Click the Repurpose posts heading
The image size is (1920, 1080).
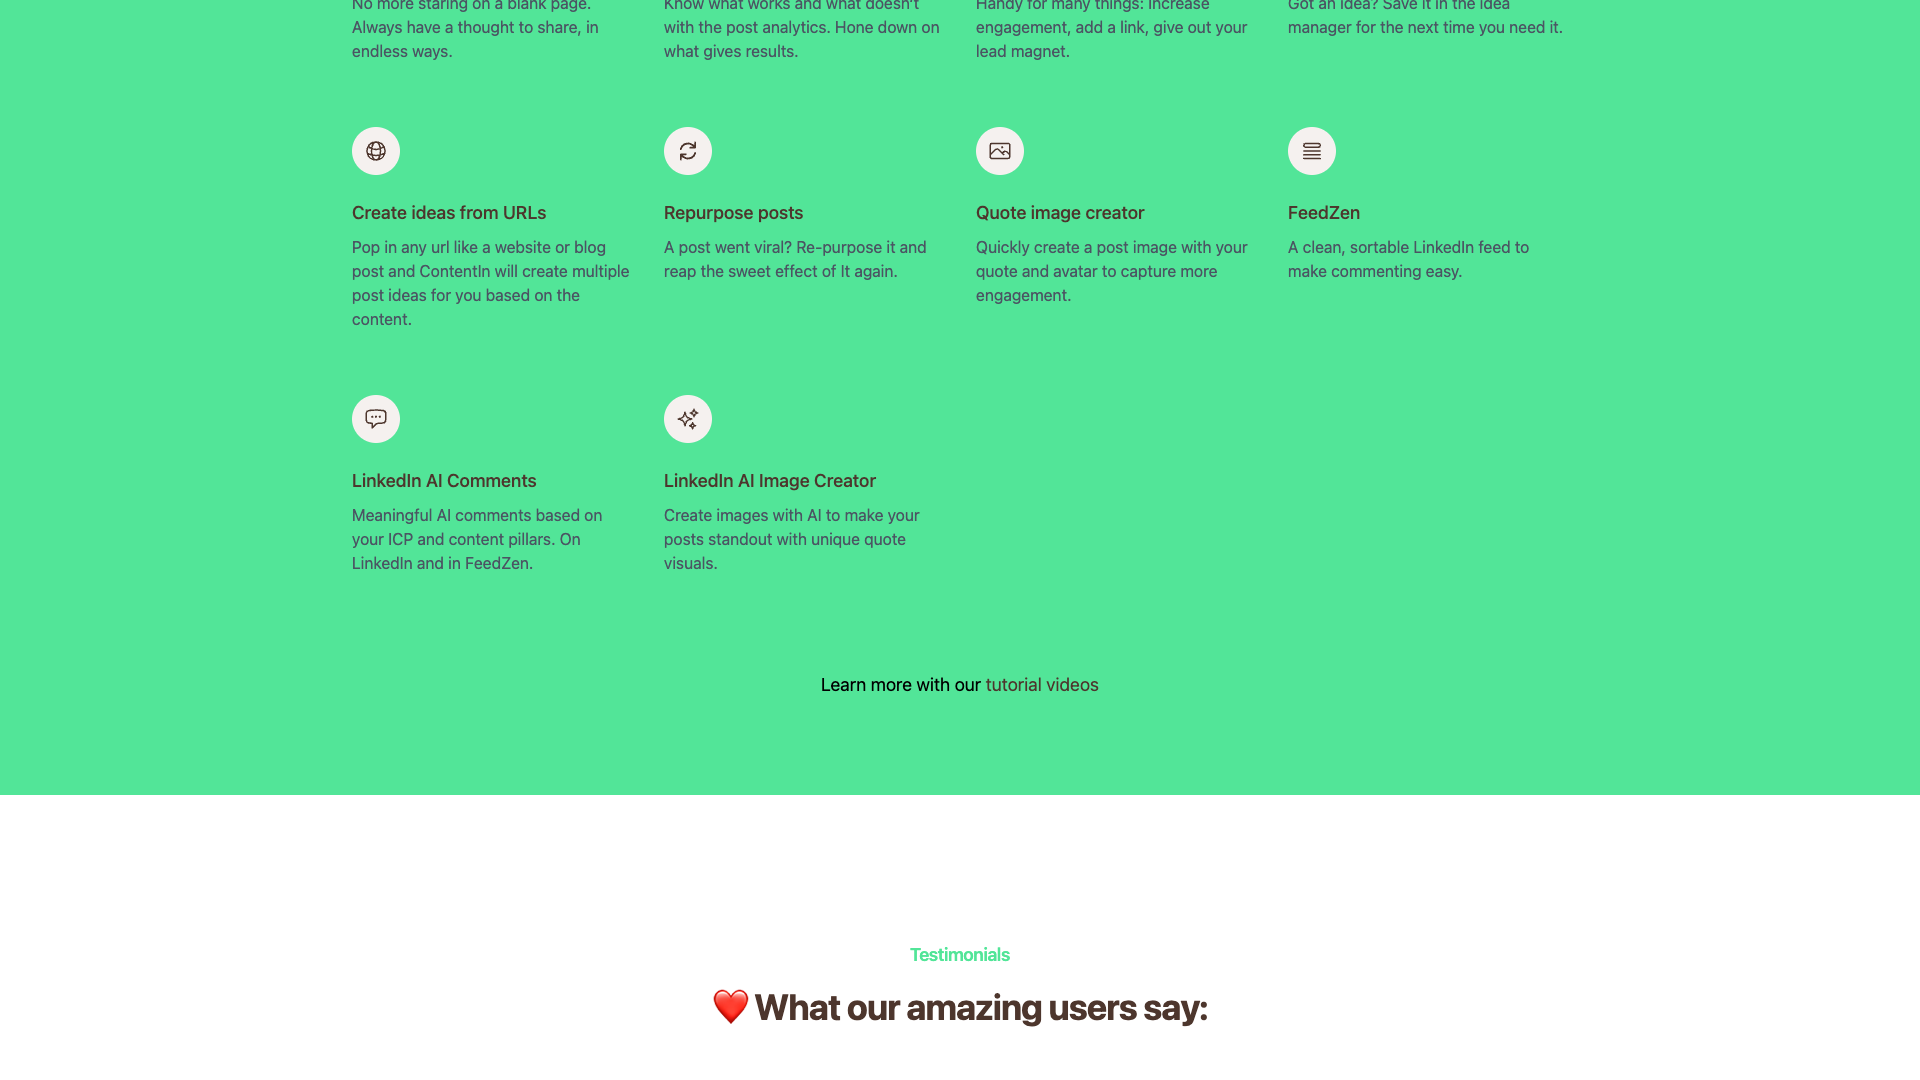(733, 212)
